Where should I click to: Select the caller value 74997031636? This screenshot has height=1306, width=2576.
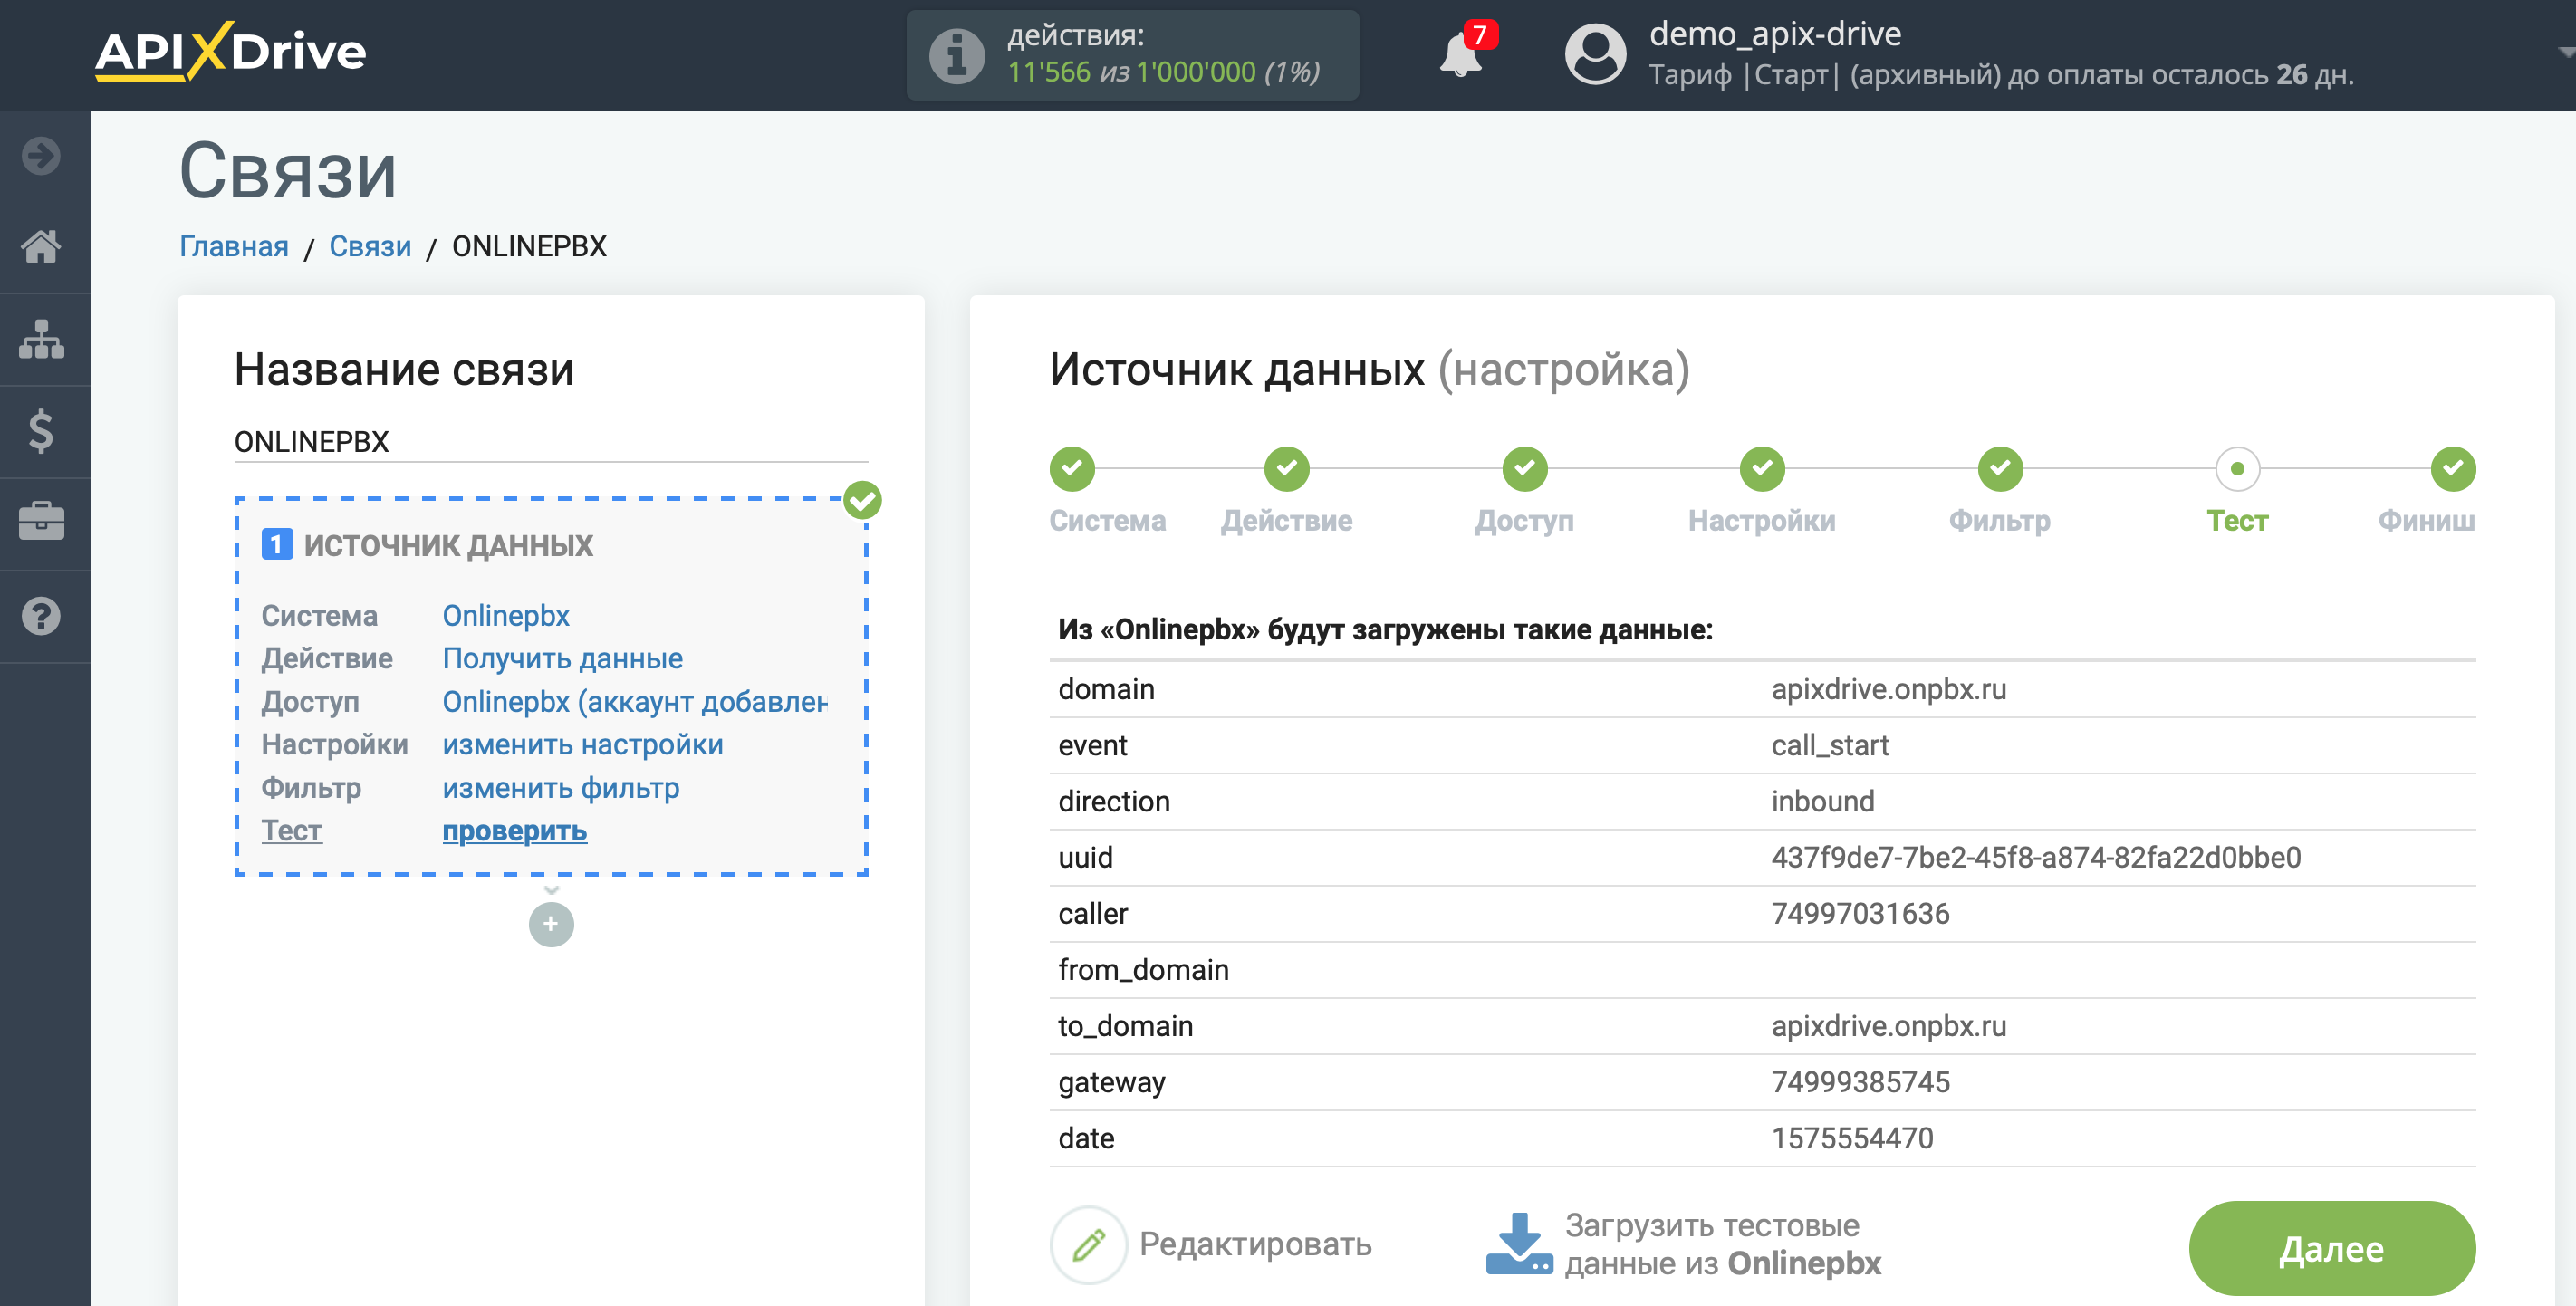click(x=1860, y=913)
